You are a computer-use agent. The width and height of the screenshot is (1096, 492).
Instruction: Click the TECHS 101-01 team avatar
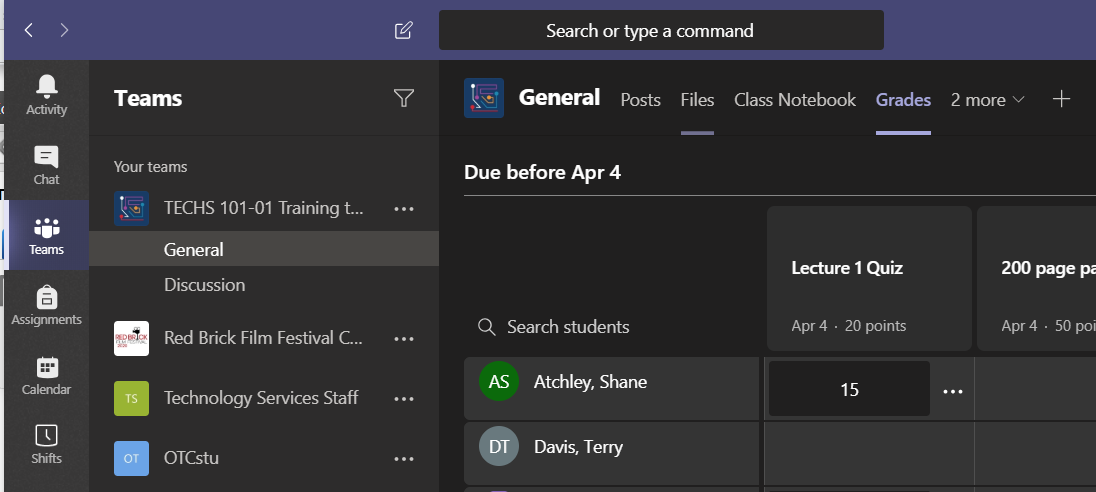point(131,208)
